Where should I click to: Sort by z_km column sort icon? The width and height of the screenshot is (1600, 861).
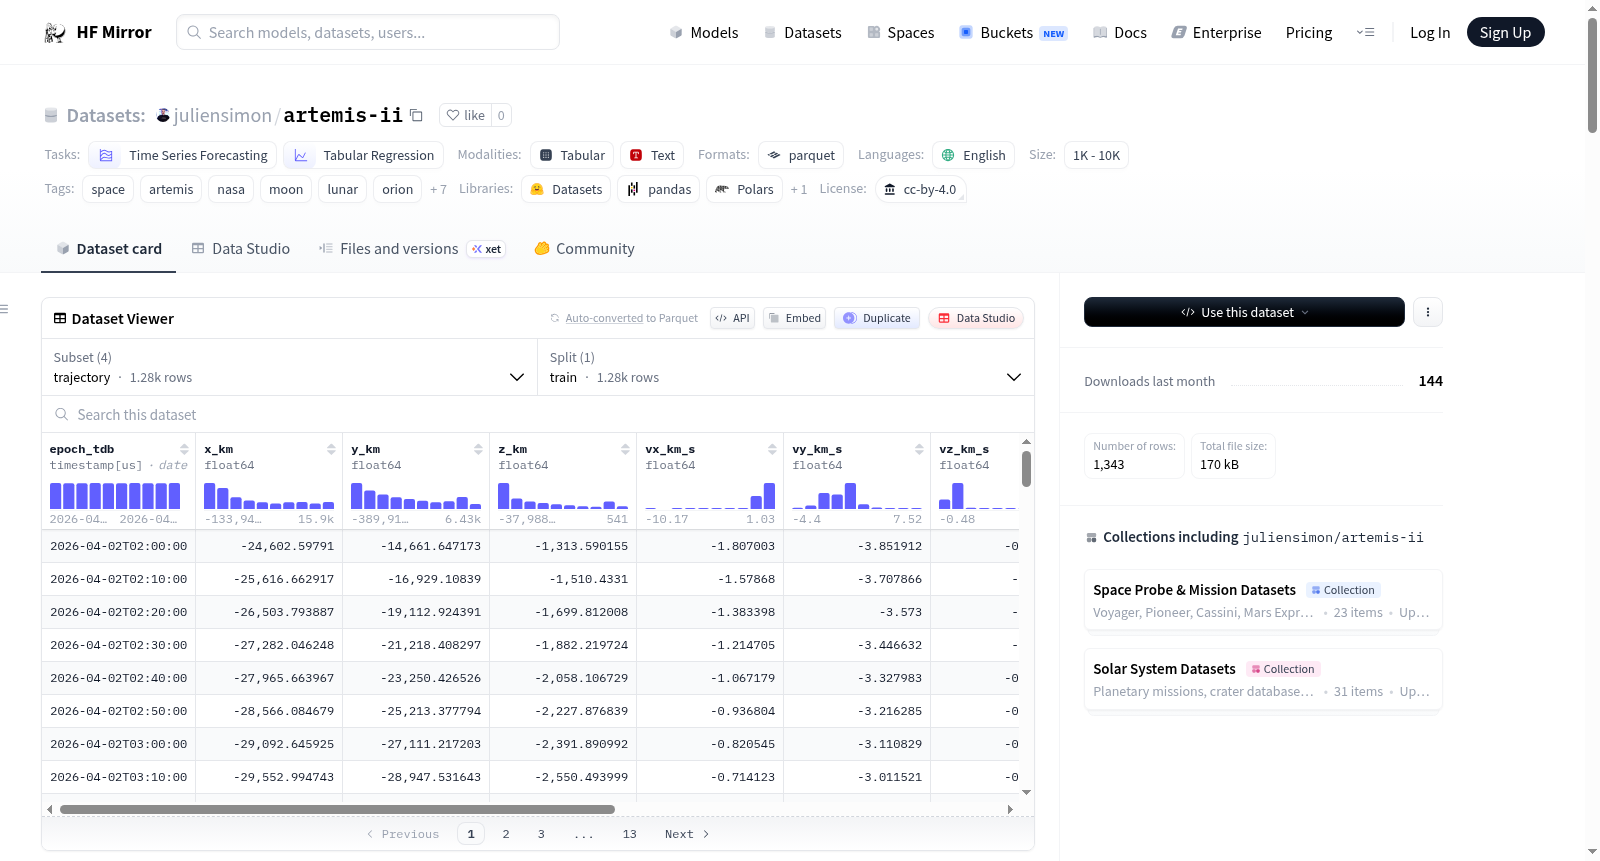tap(625, 449)
